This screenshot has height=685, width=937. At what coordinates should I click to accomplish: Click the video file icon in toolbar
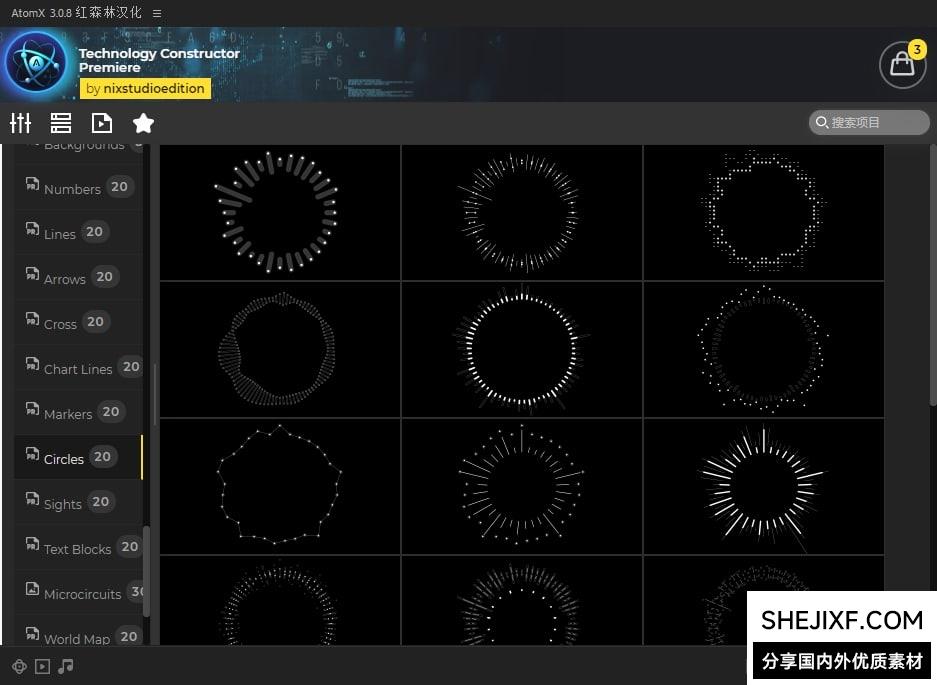pos(102,123)
